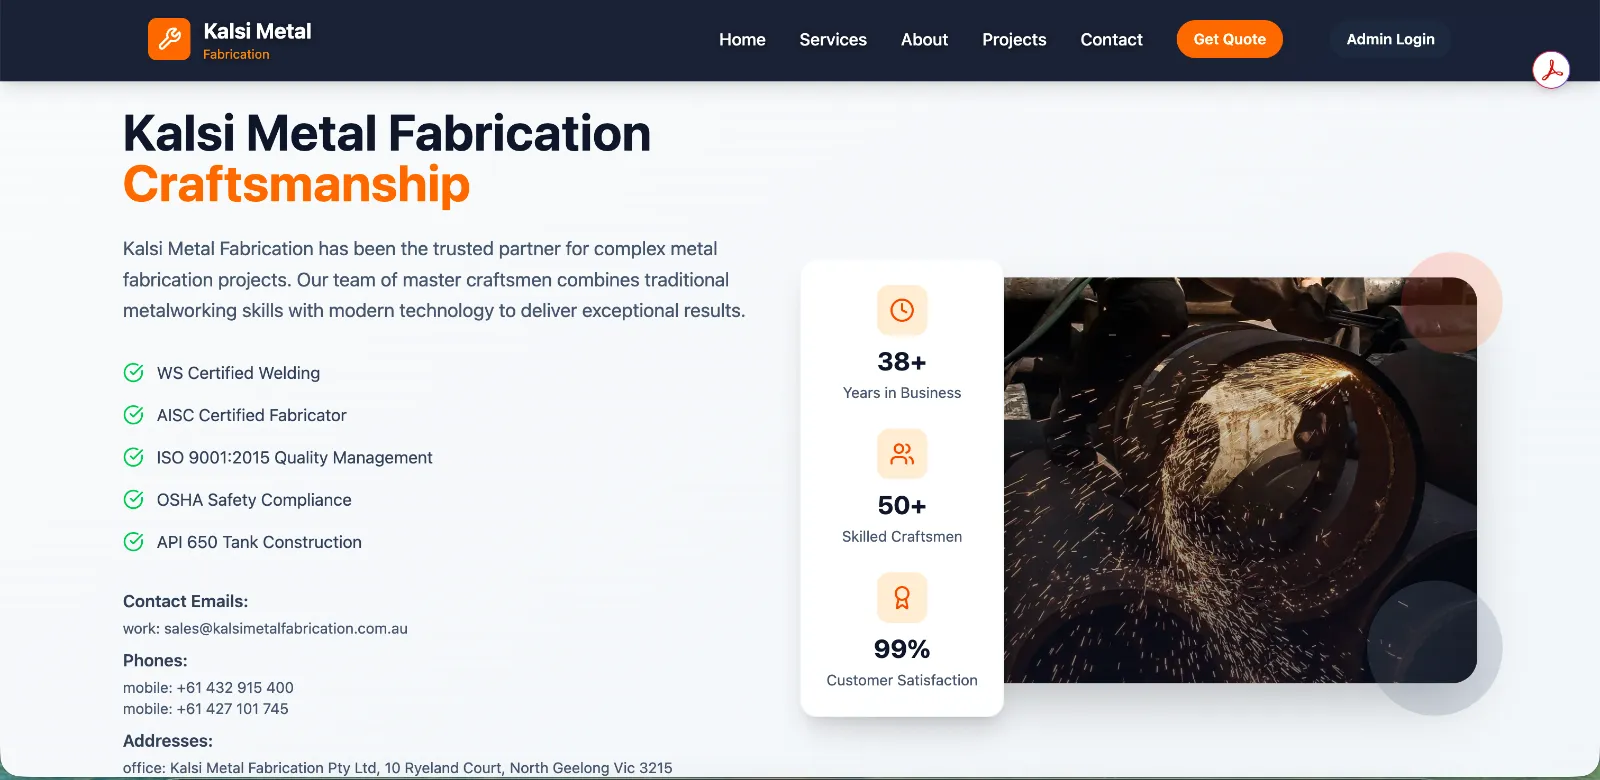Click checkmark icon beside API 650 Tank Construction
Viewport: 1600px width, 780px height.
click(x=133, y=542)
